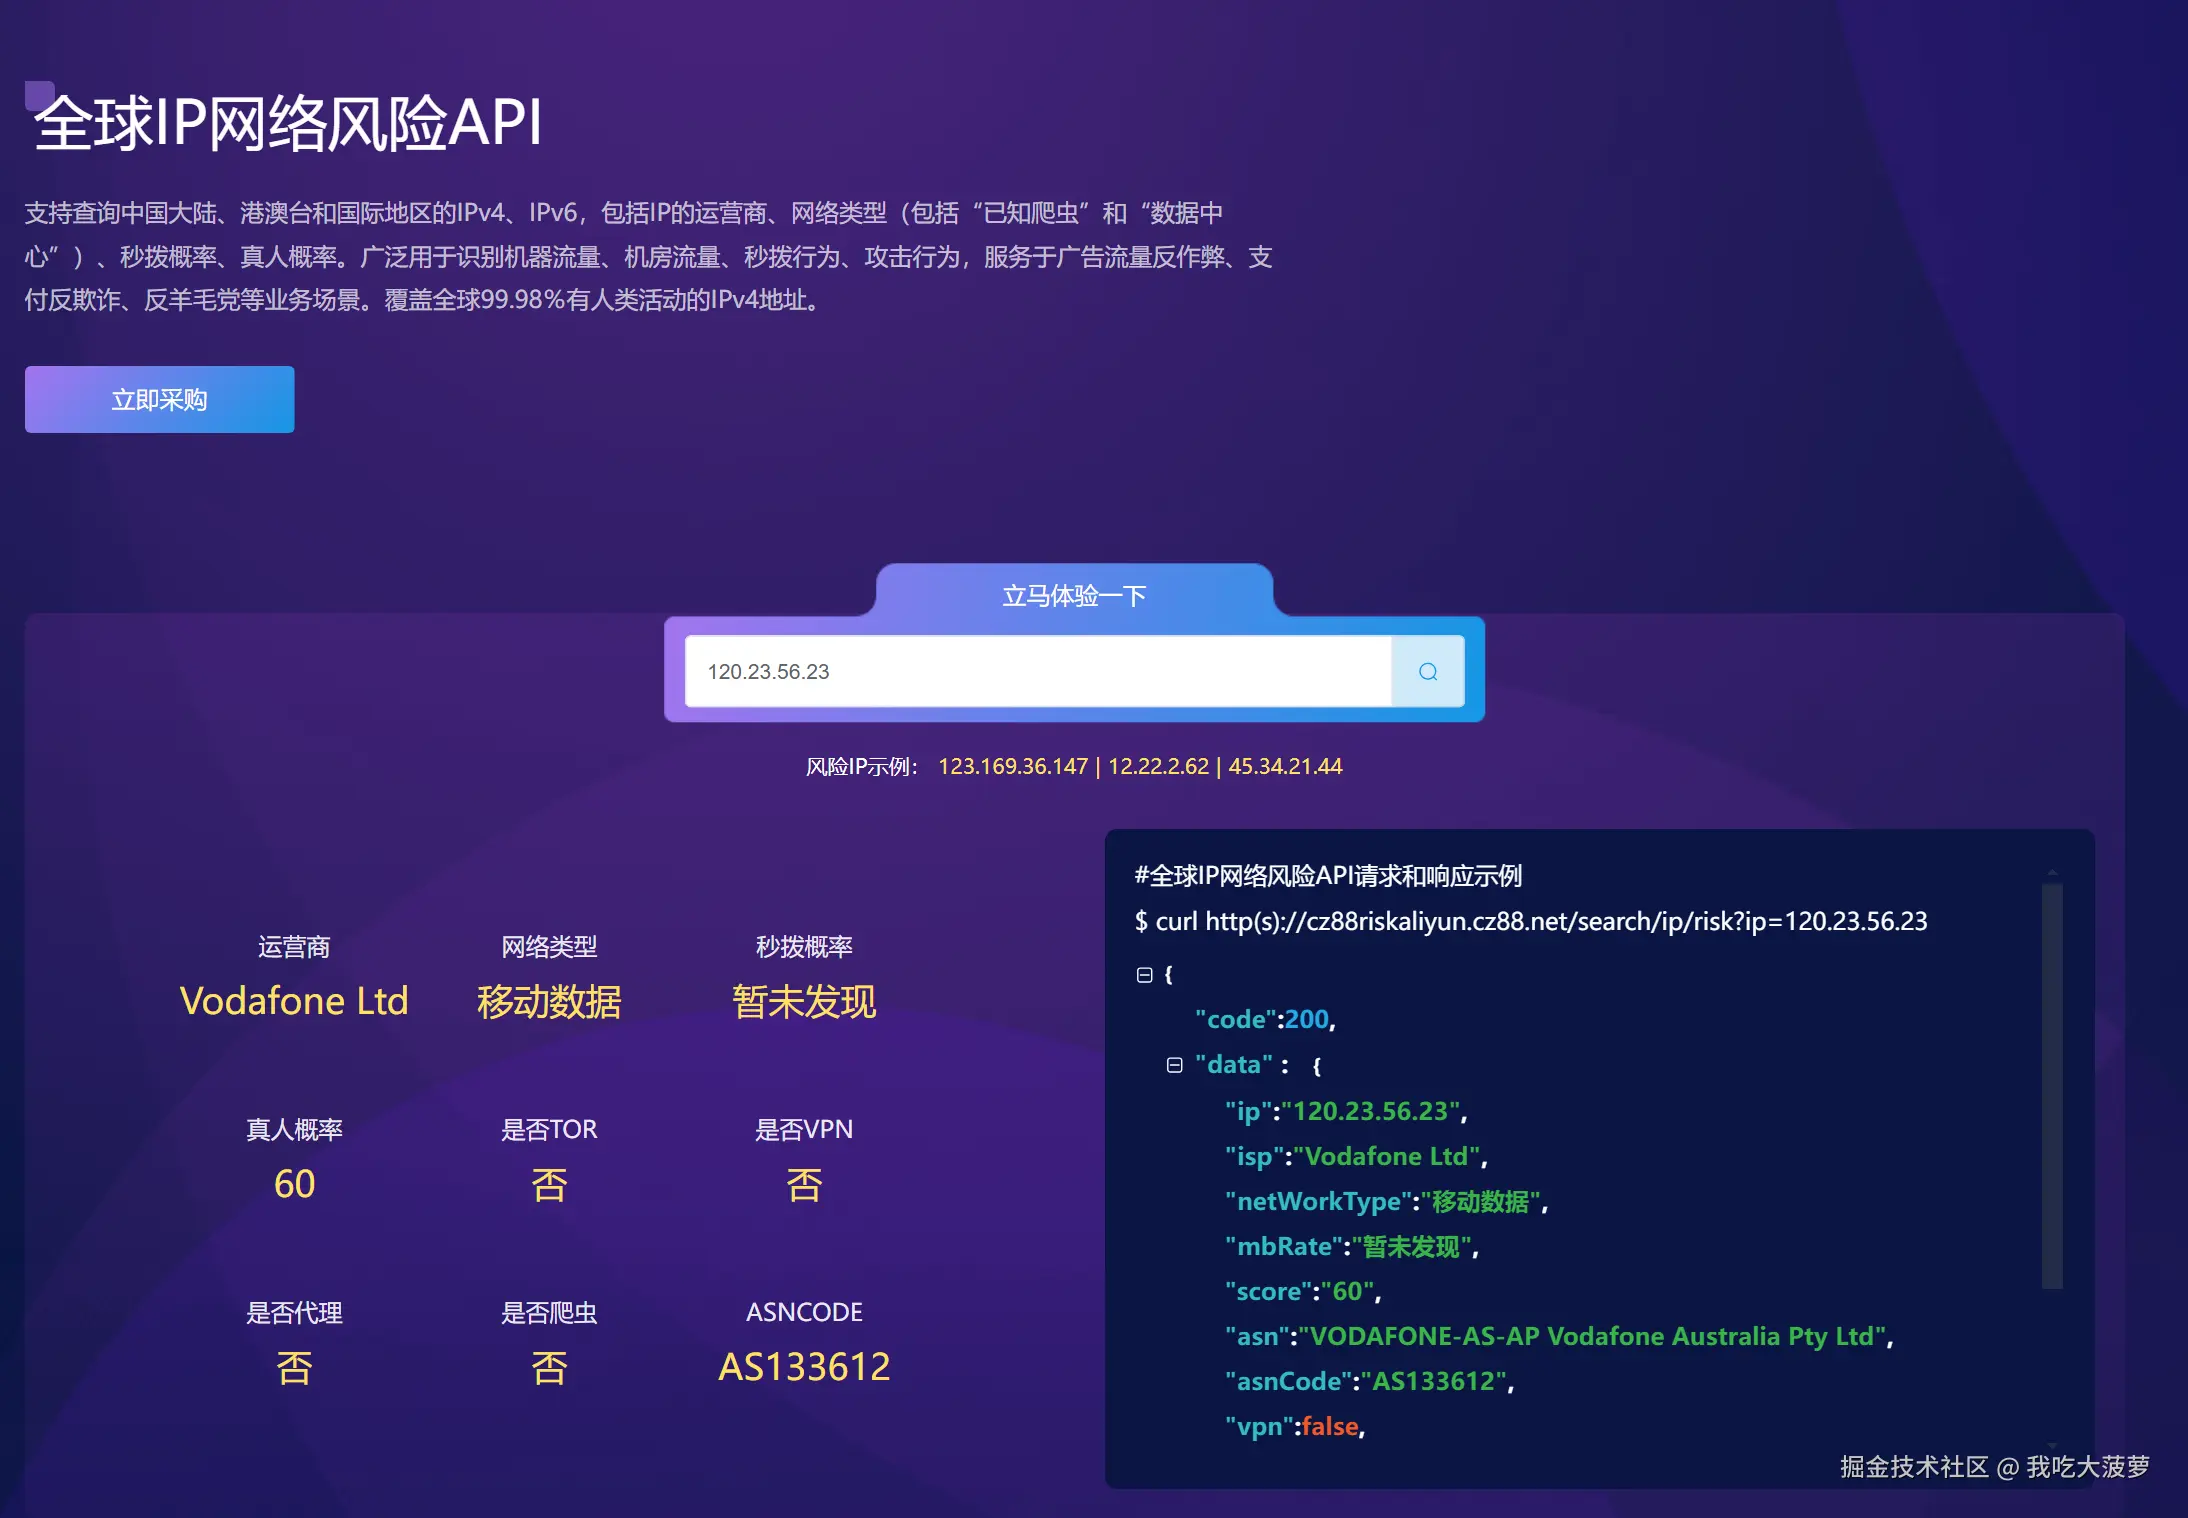Screen dimensions: 2188x1518
Task: Click the 是否TOR indicator showing 否
Action: (x=549, y=1184)
